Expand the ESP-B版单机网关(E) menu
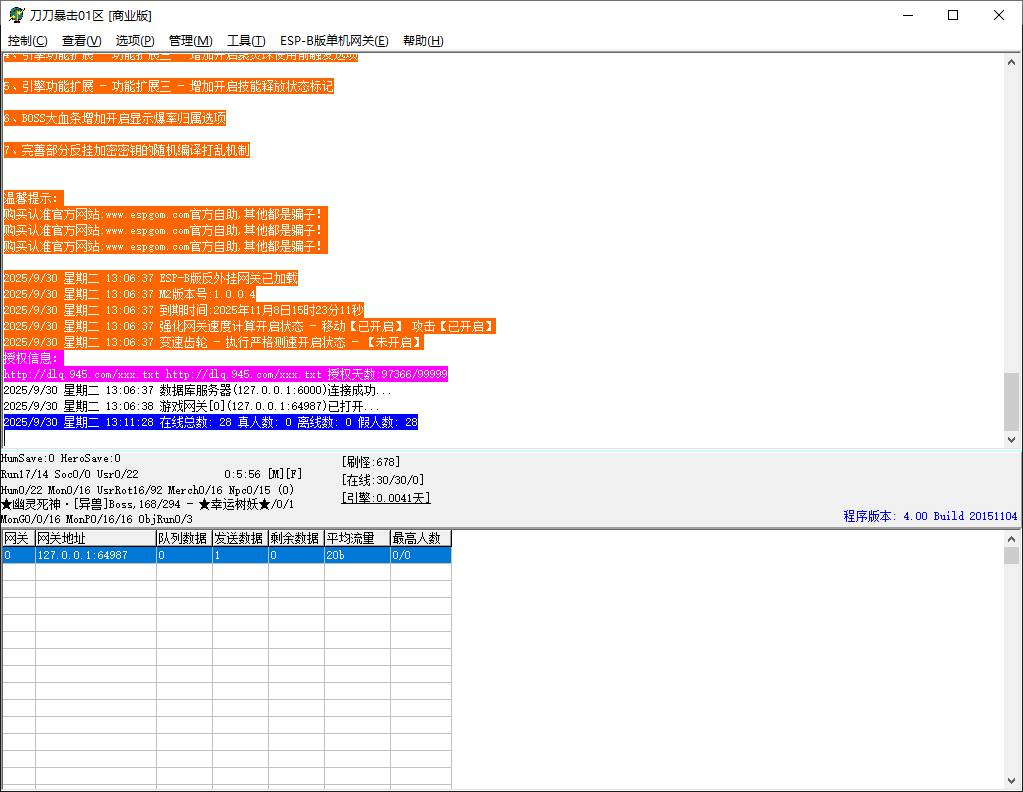The image size is (1023, 792). coord(333,41)
